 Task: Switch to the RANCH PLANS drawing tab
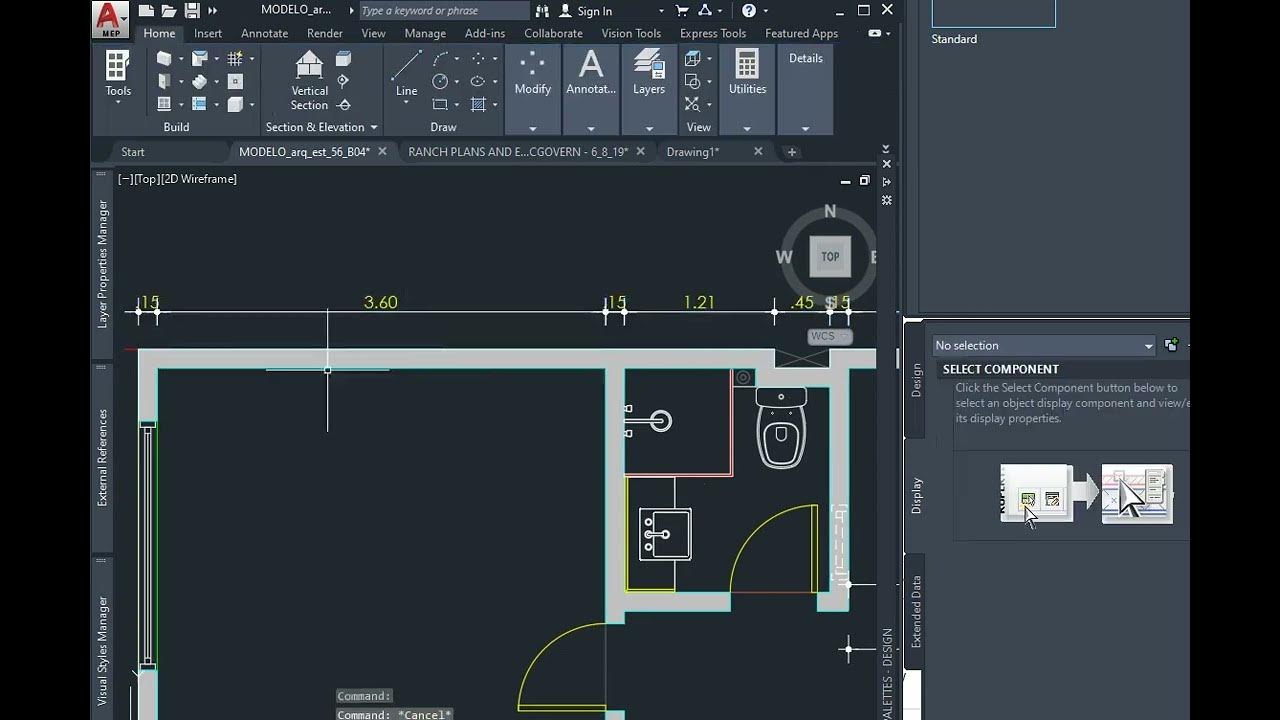[518, 152]
